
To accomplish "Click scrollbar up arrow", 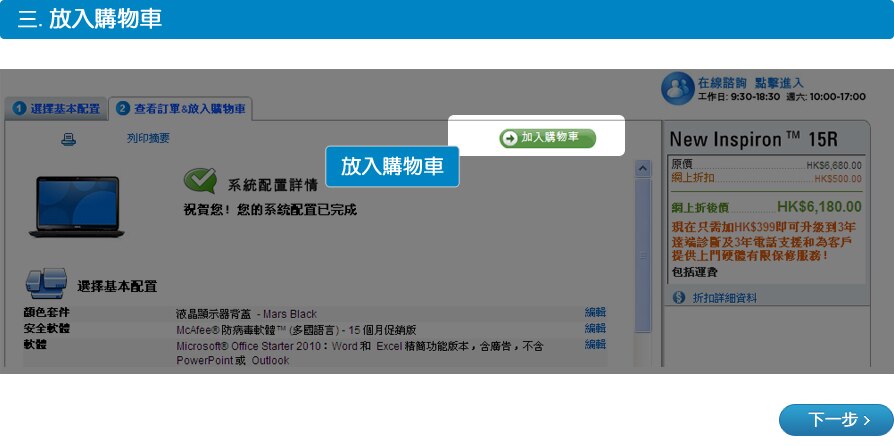I will 643,168.
